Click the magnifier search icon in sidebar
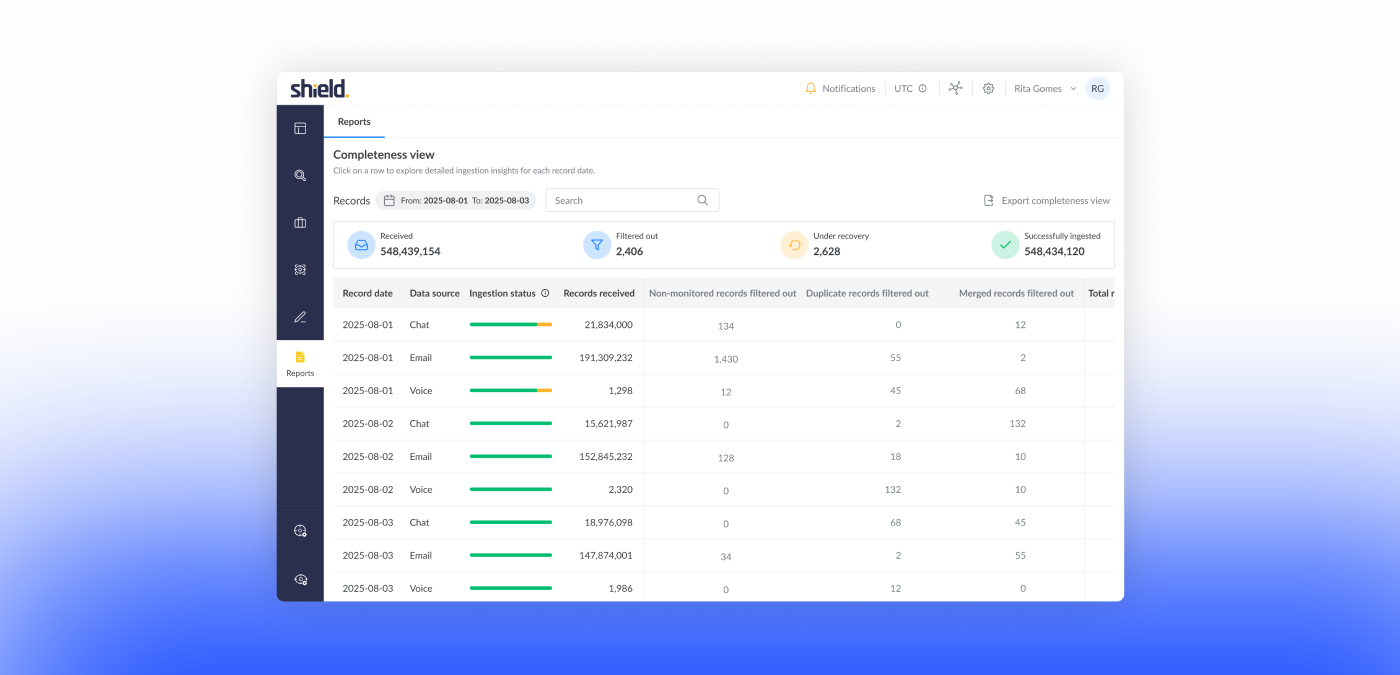 tap(300, 175)
